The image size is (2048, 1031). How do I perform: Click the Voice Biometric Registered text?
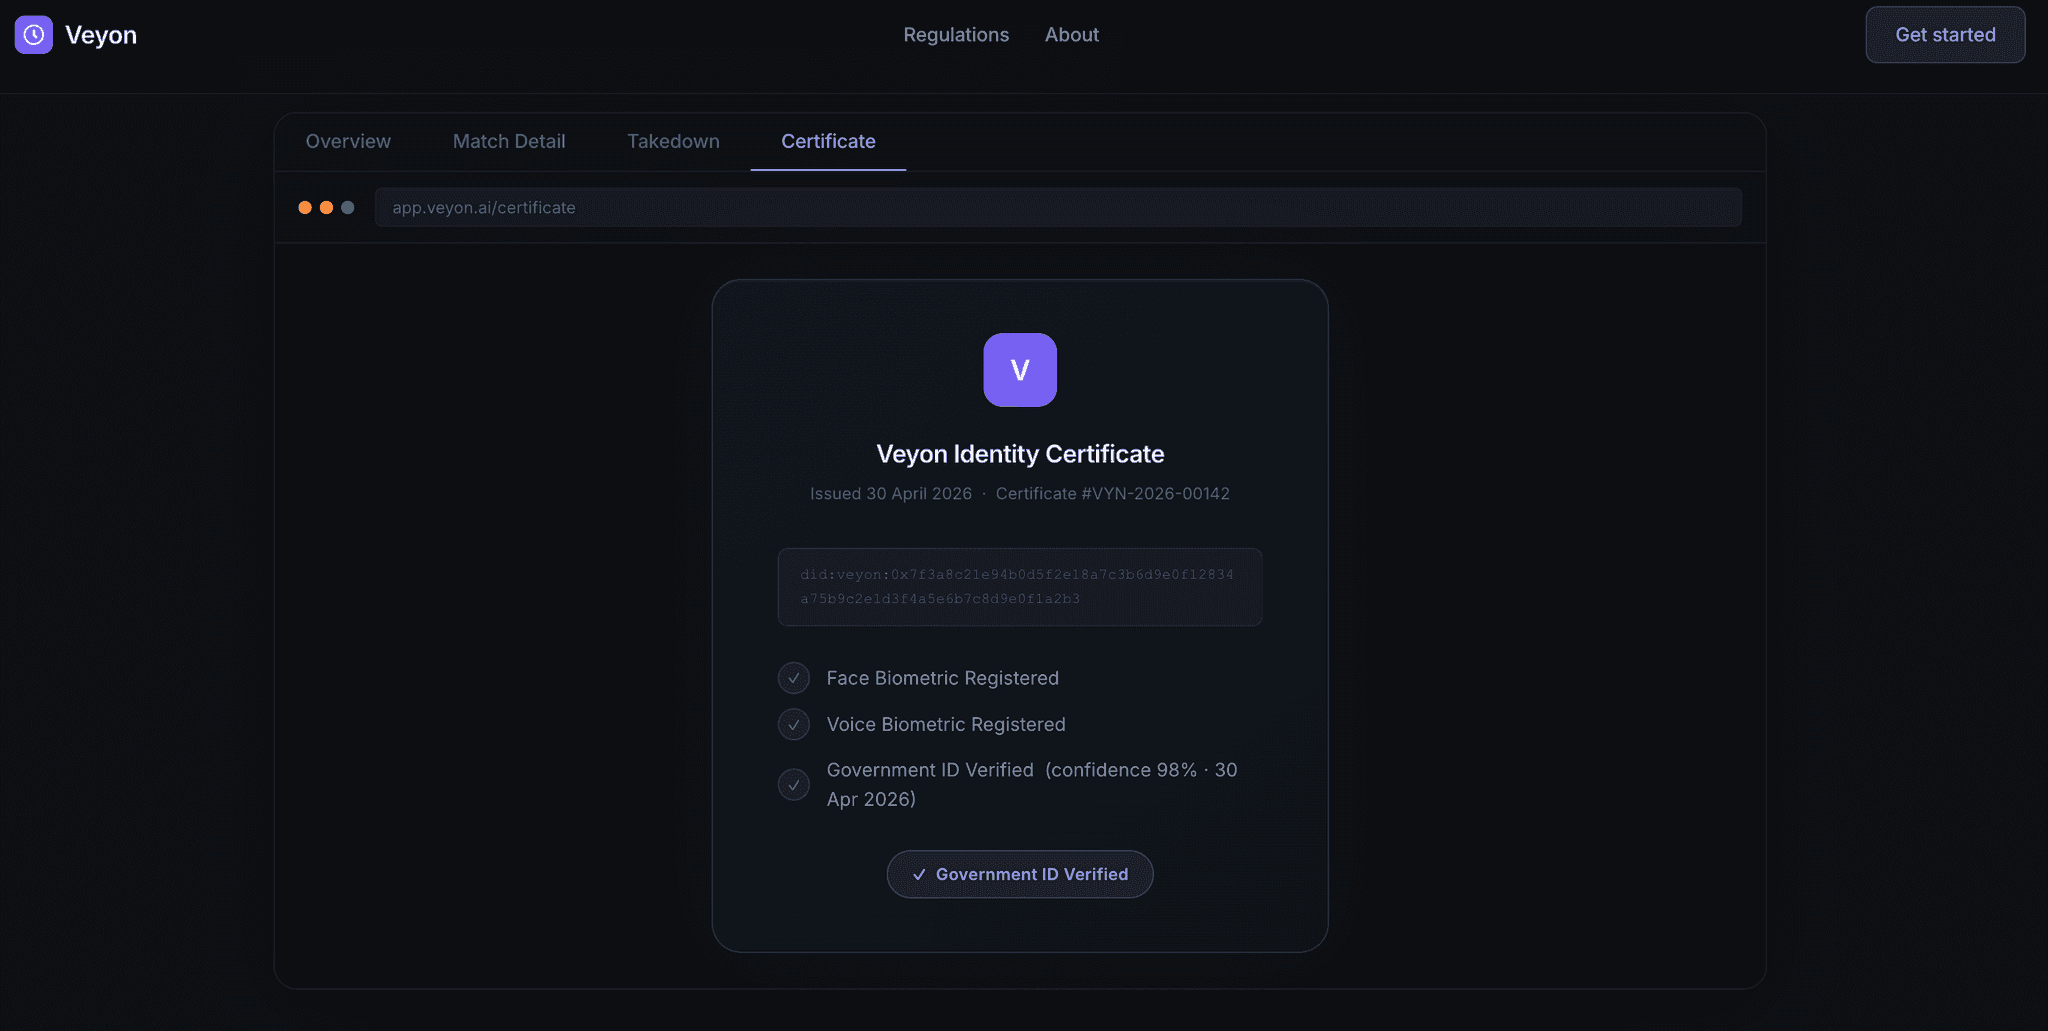pyautogui.click(x=946, y=724)
